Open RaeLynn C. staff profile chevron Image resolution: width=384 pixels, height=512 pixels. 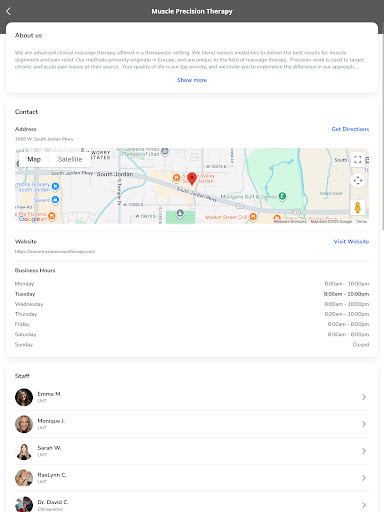click(x=364, y=478)
